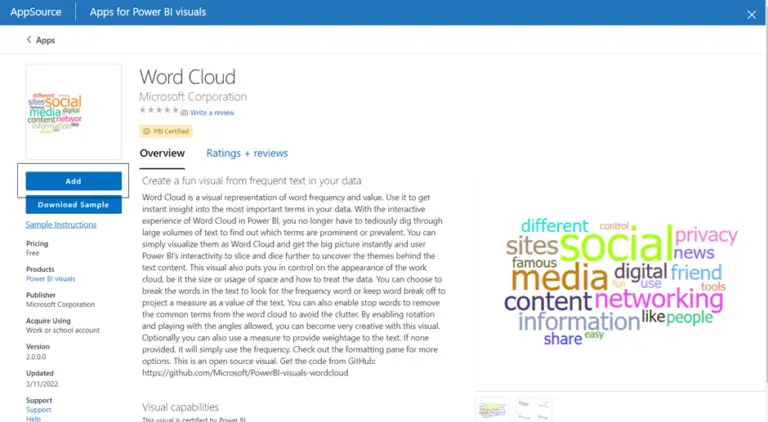Screen dimensions: 768x422
Task: Open the Power BI visuals product link
Action: click(54, 277)
